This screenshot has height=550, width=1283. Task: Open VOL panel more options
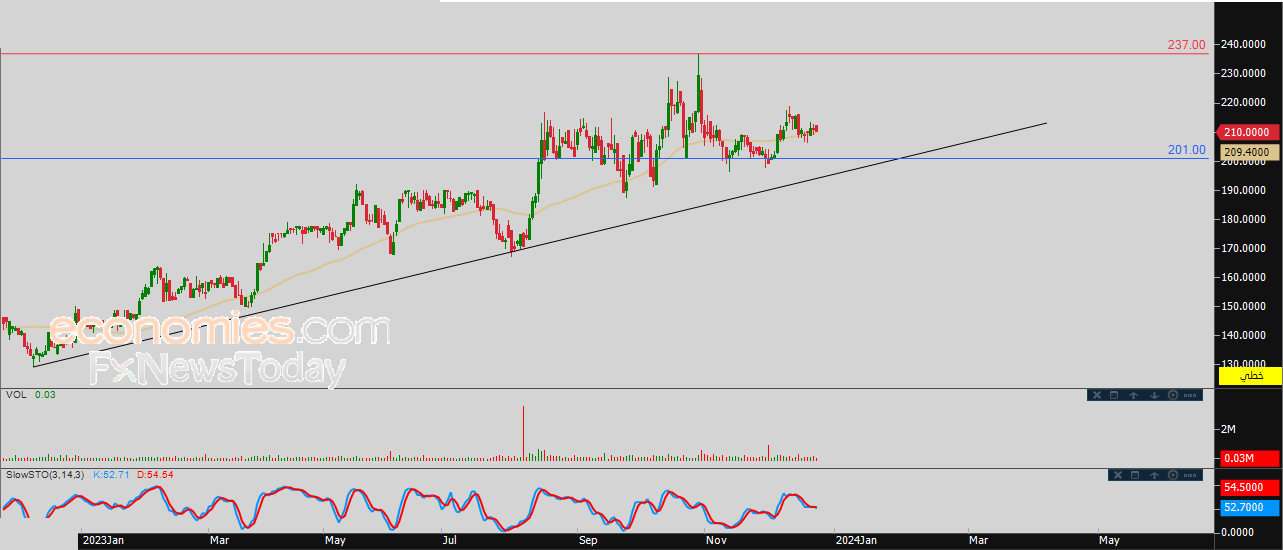pyautogui.click(x=1190, y=395)
